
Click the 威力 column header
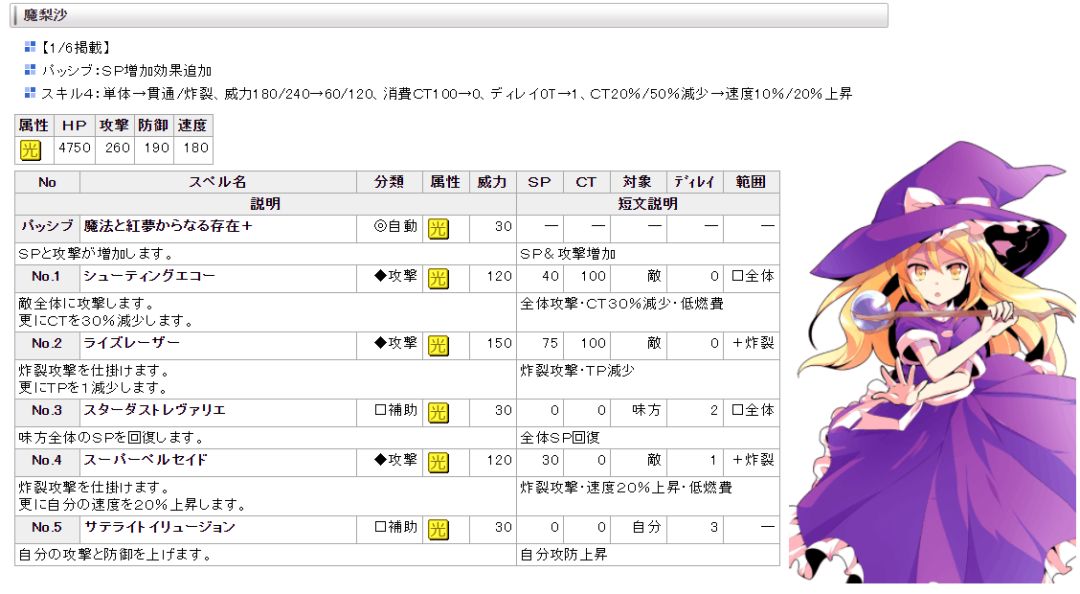coord(492,182)
